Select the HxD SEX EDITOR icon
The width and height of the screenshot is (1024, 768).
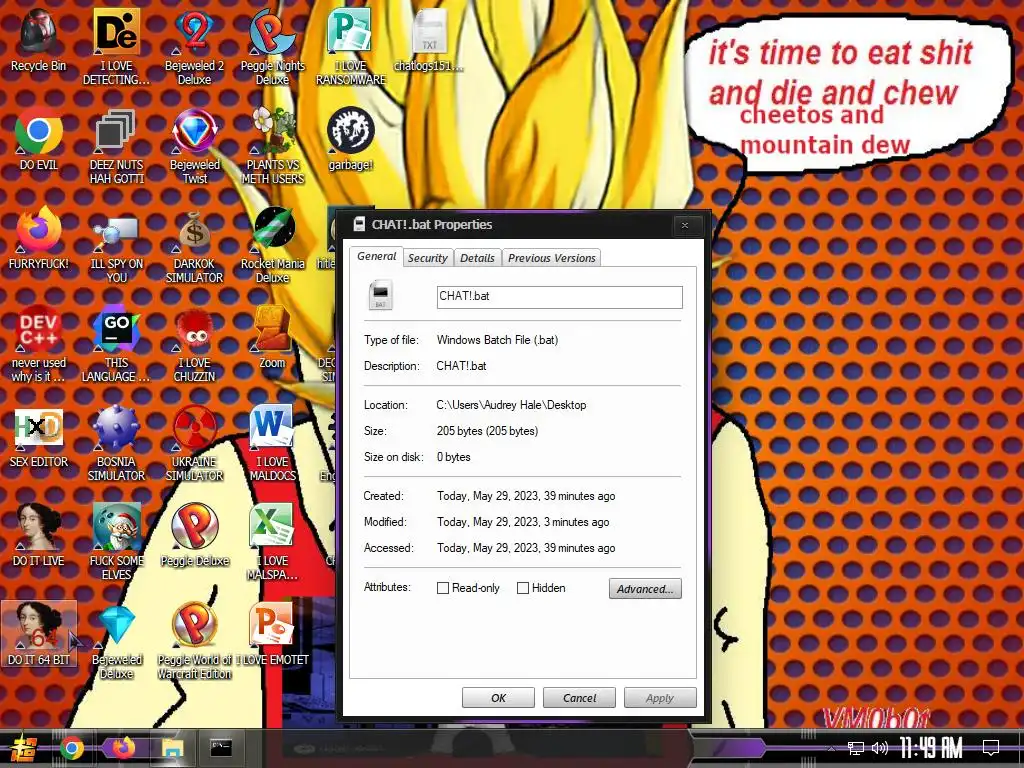coord(39,436)
